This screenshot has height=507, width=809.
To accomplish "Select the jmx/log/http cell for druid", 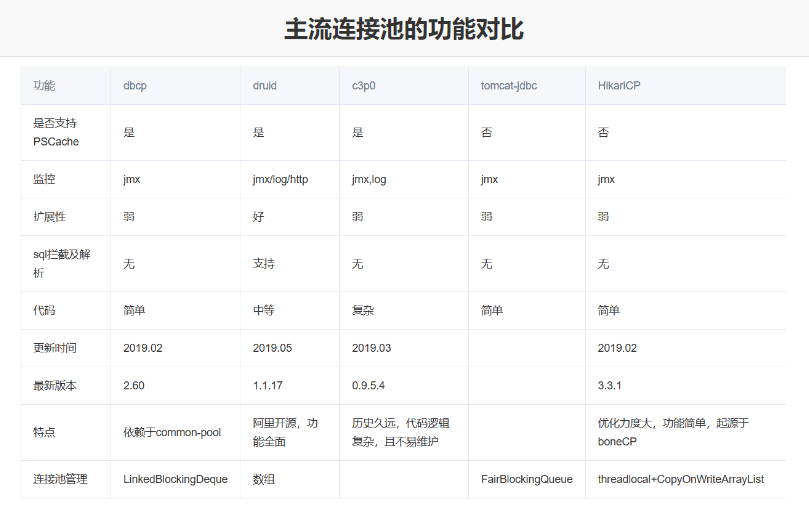I will pos(280,180).
